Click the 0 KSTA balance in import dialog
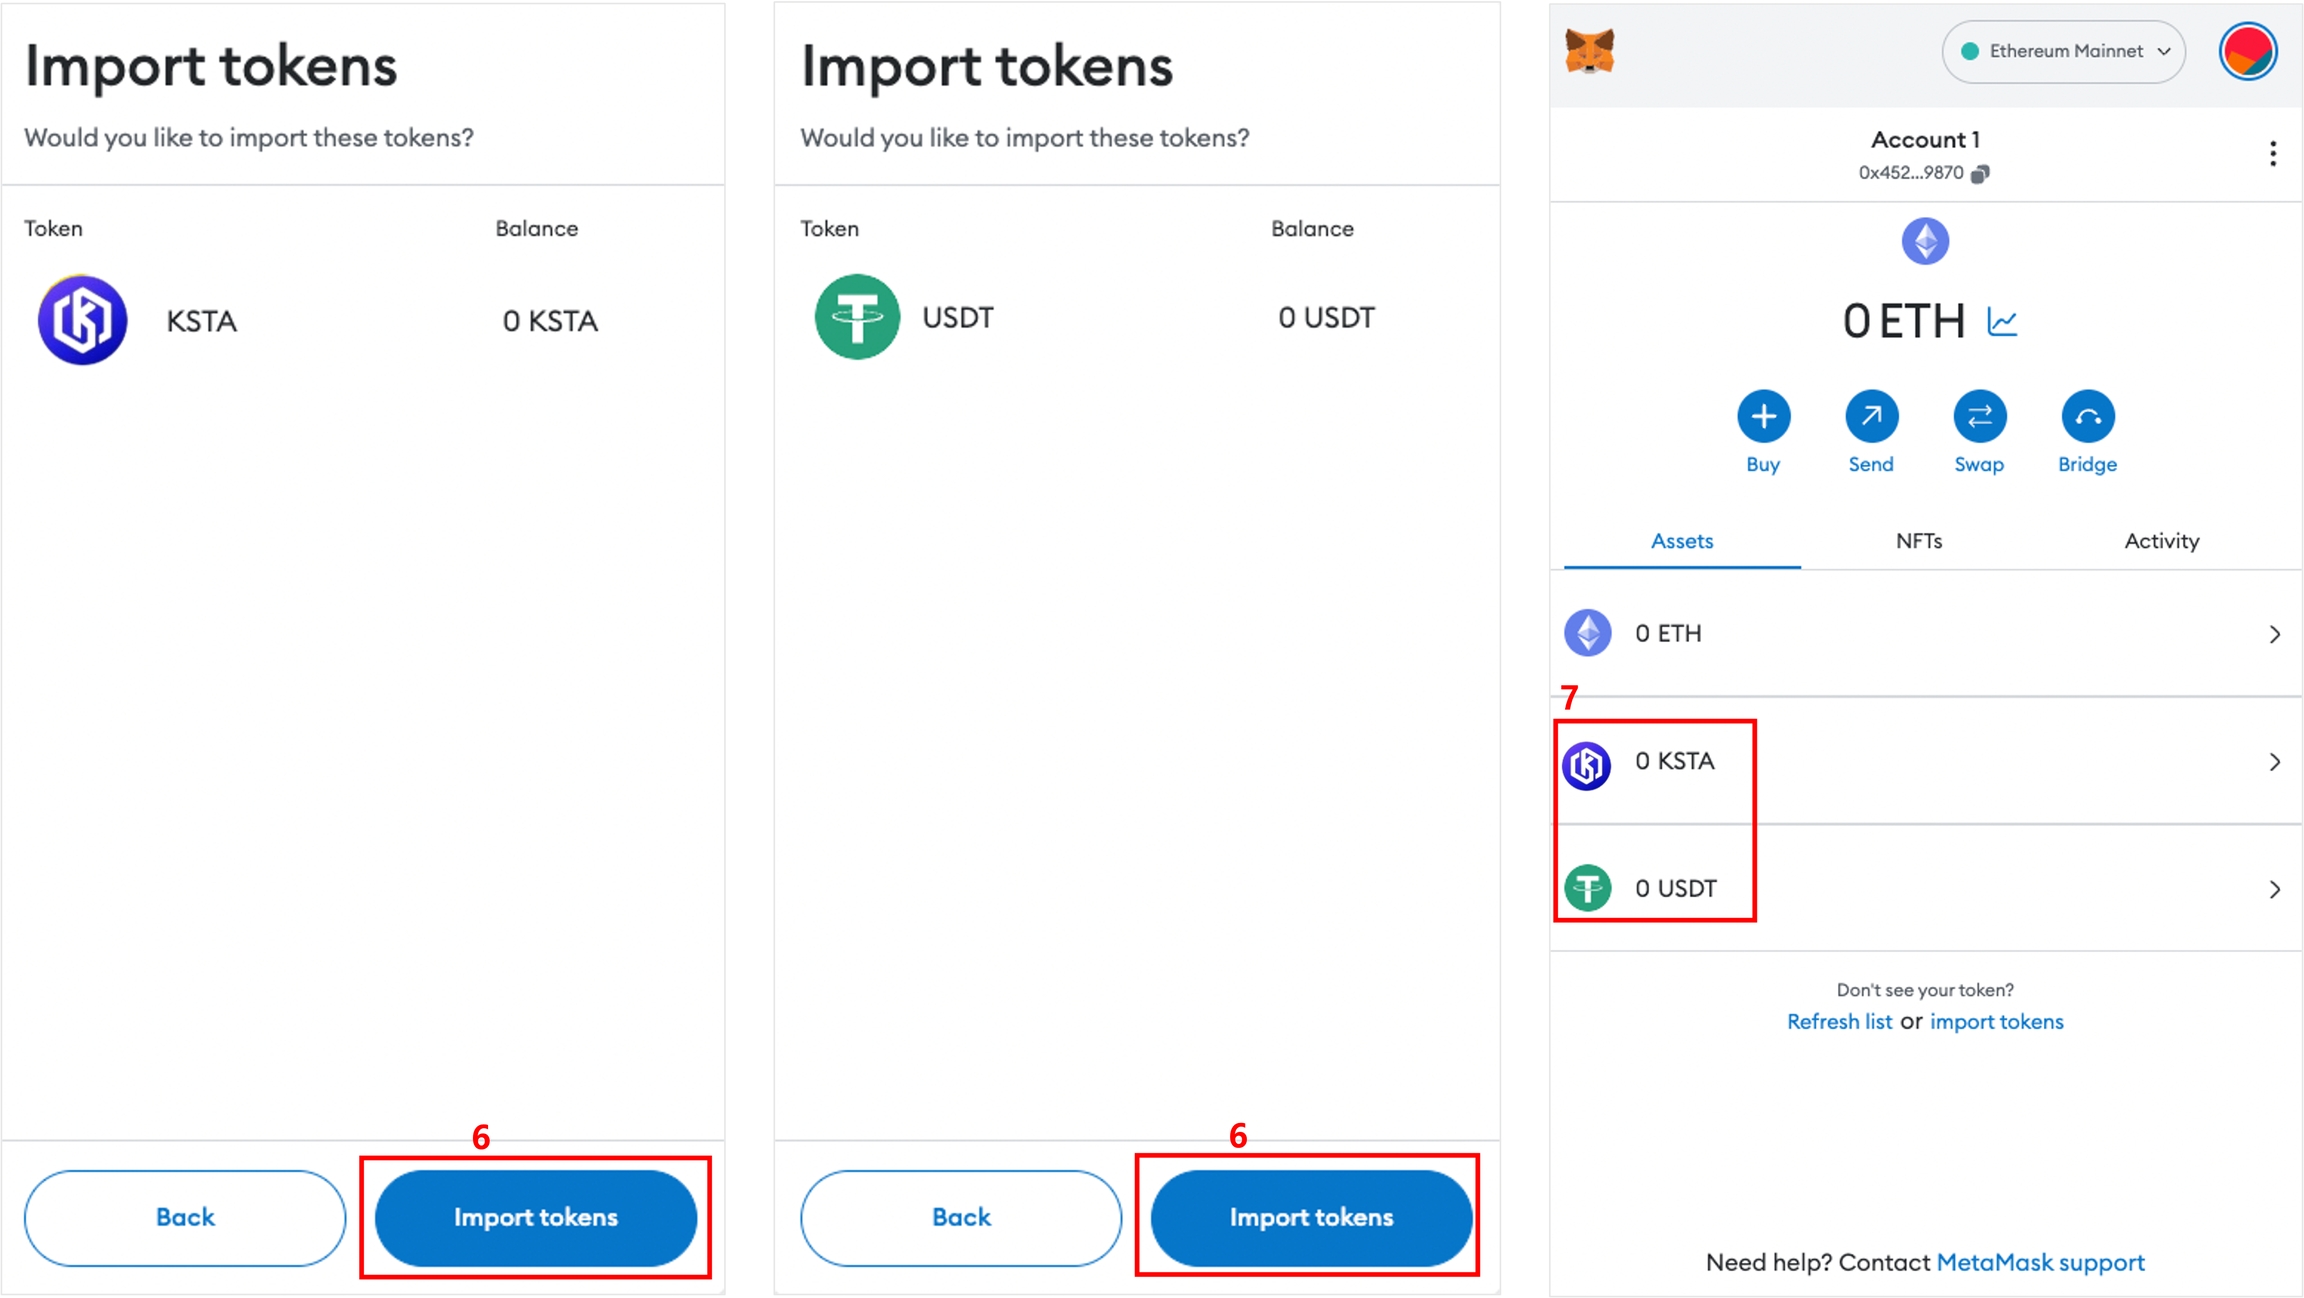Image resolution: width=2304 pixels, height=1298 pixels. tap(550, 321)
